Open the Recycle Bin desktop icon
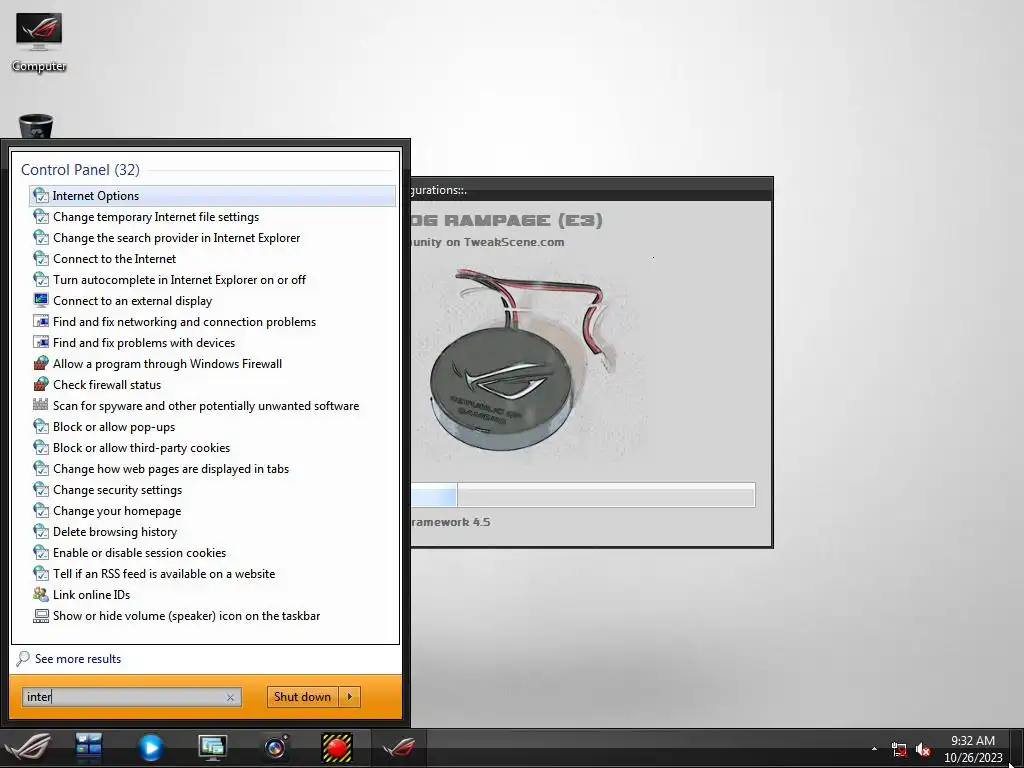 (x=36, y=125)
